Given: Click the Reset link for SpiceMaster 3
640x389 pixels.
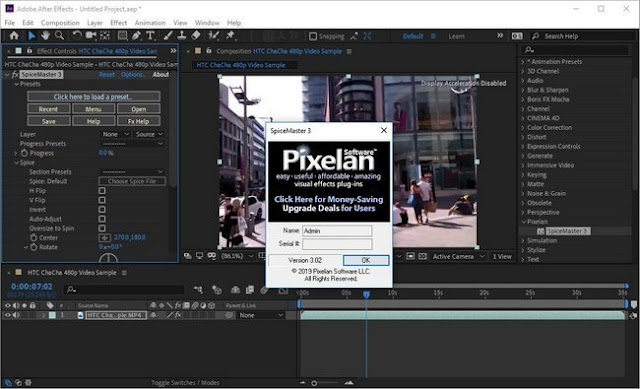Looking at the screenshot, I should pos(107,75).
